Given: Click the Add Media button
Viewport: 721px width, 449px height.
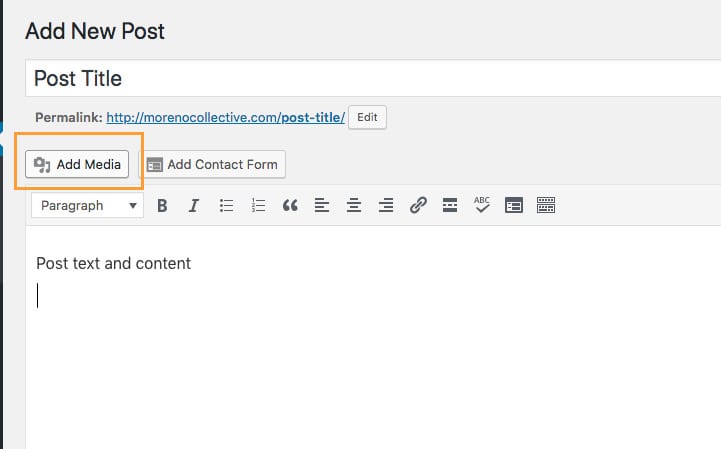Looking at the screenshot, I should click(78, 164).
